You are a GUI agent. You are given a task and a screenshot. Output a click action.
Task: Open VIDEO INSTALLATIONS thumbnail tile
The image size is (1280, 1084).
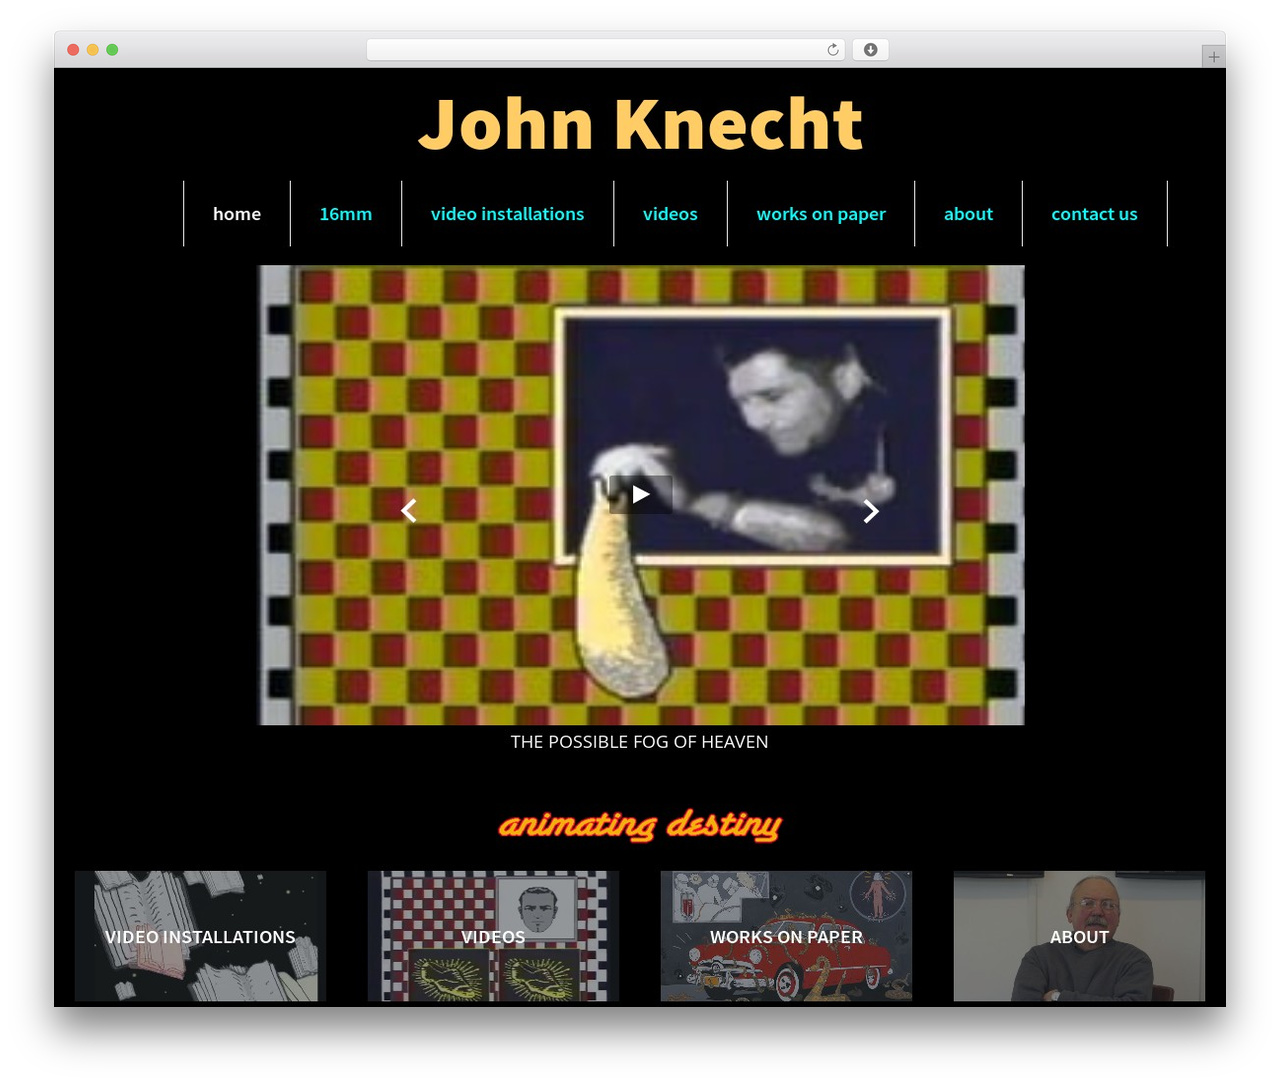[200, 936]
